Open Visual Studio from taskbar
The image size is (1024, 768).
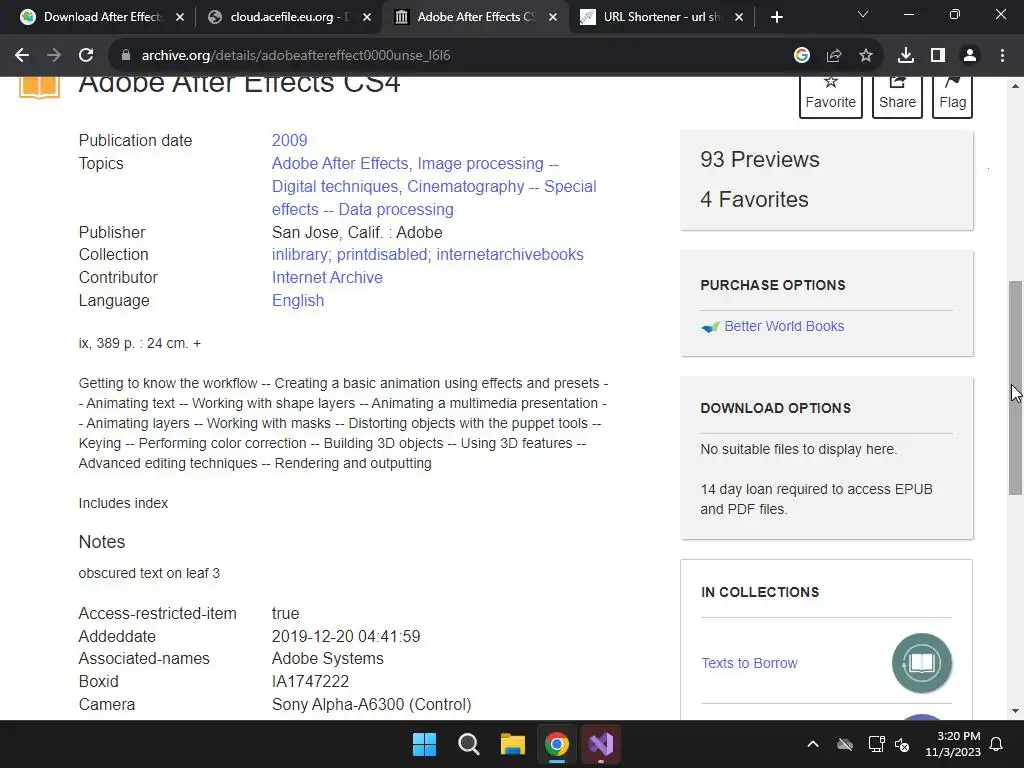pos(601,744)
